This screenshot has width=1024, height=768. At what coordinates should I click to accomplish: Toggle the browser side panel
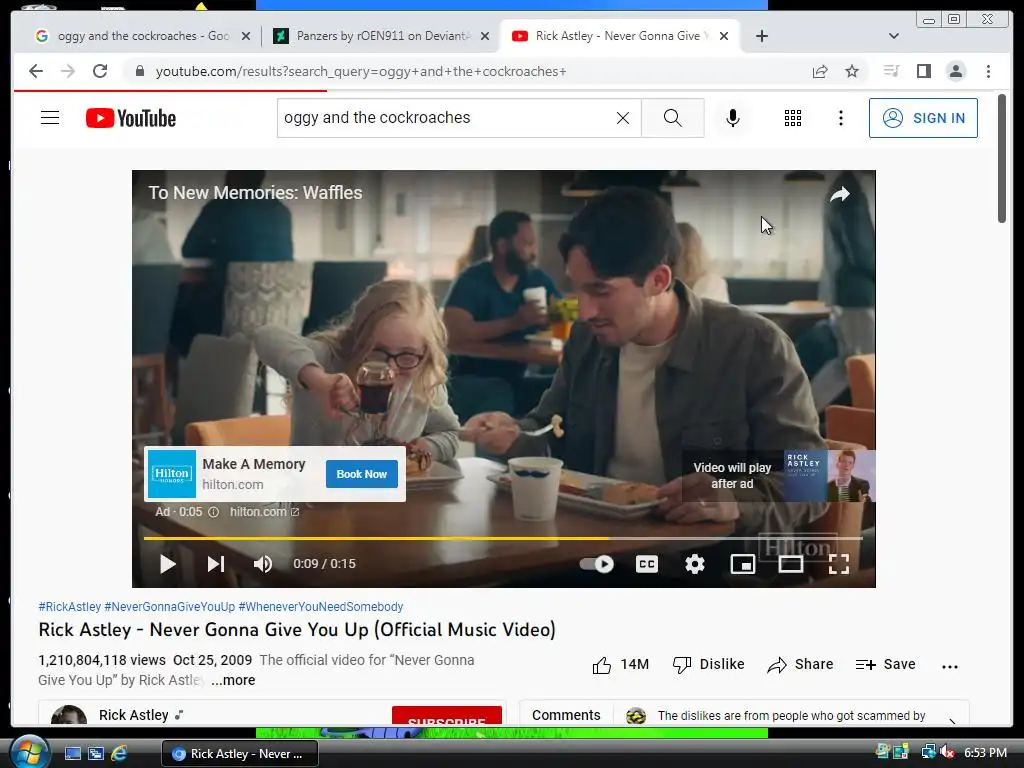pyautogui.click(x=923, y=71)
